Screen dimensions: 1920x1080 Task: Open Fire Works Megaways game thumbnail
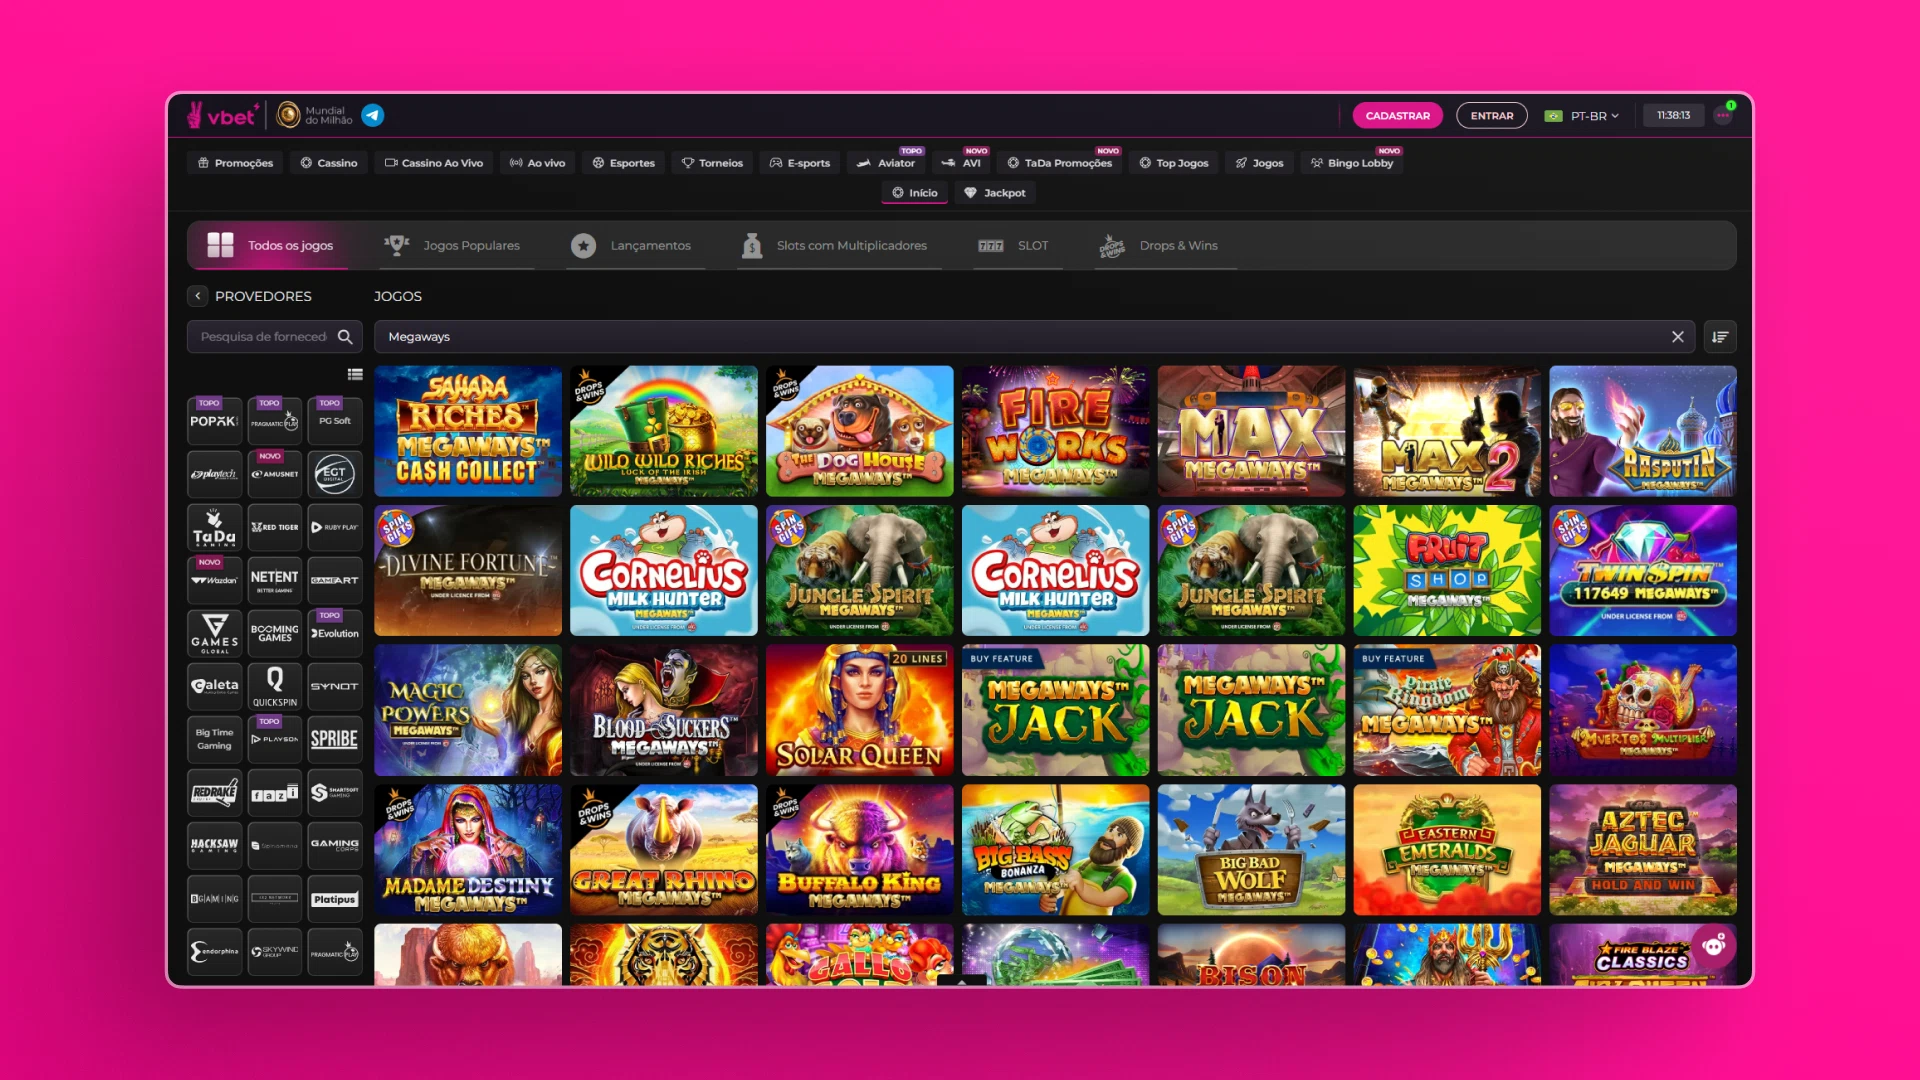[x=1056, y=431]
